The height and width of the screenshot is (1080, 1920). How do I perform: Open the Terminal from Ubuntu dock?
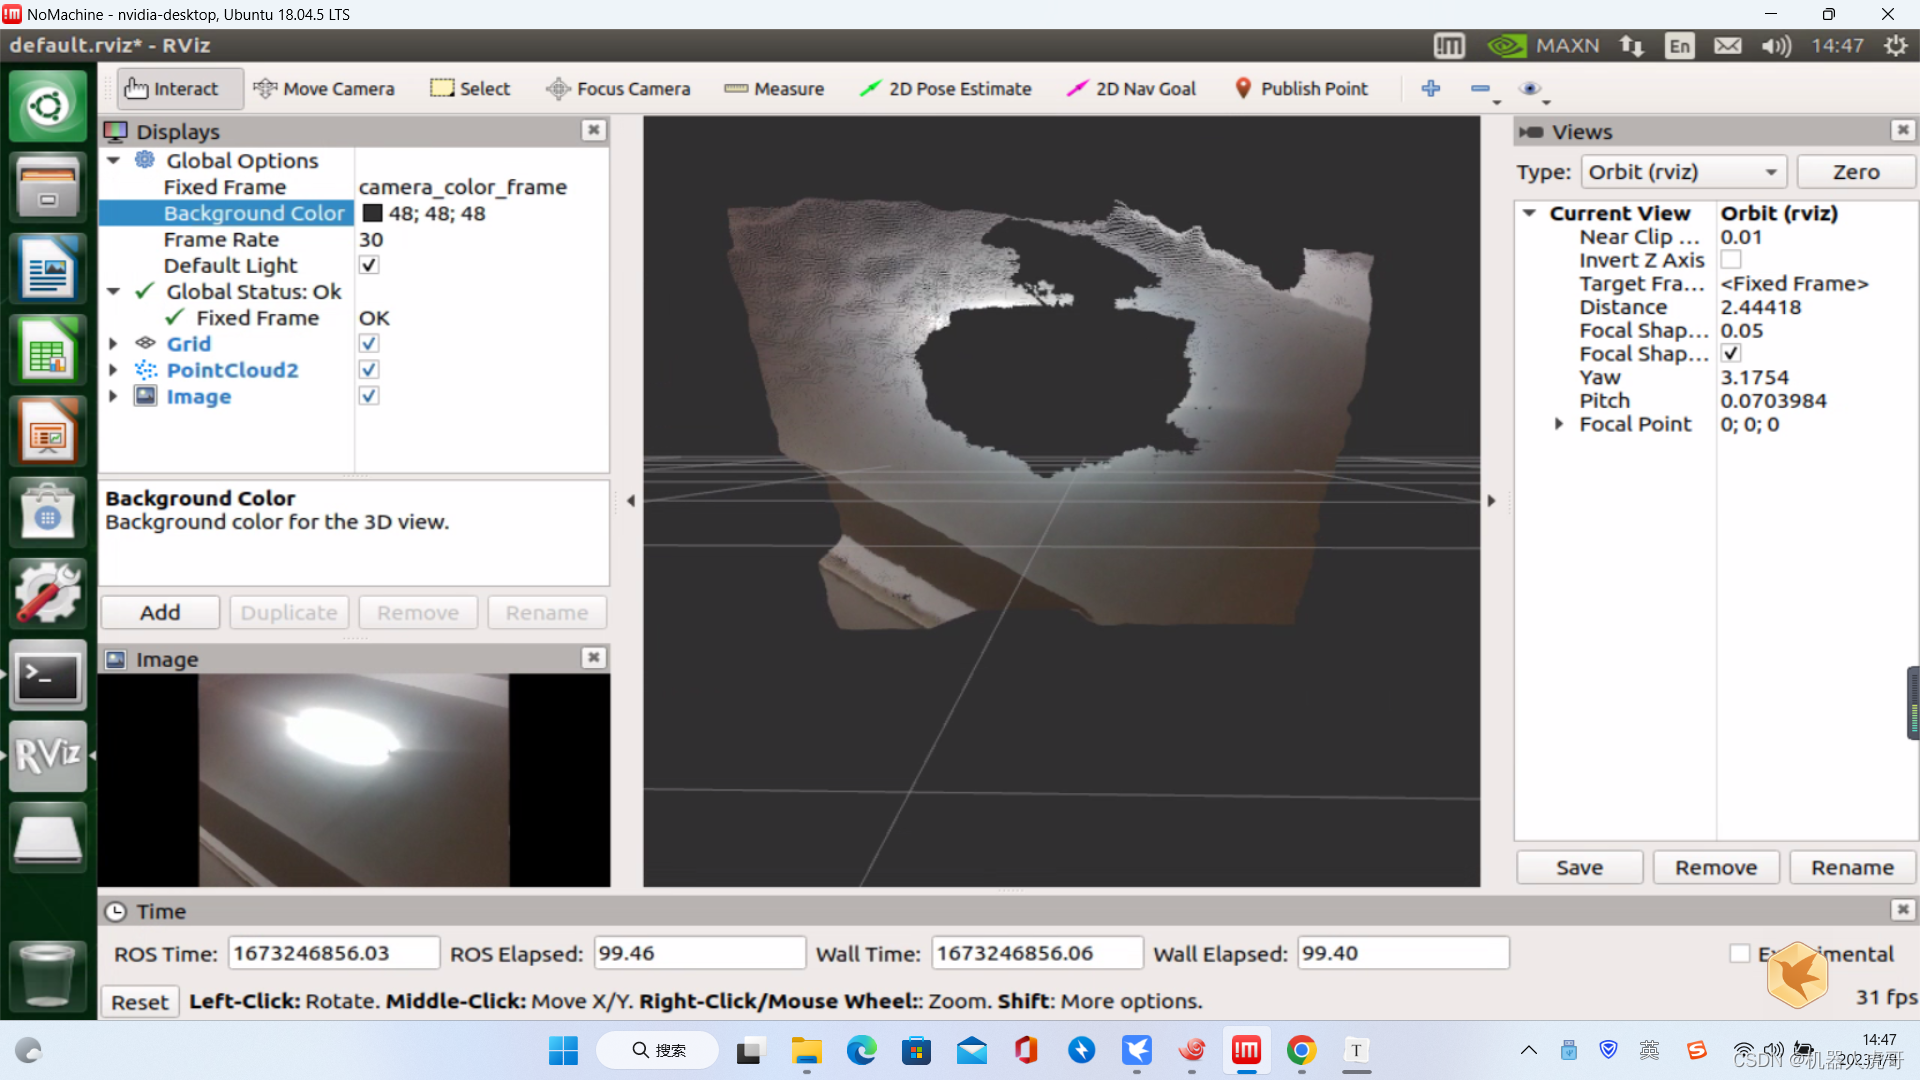pyautogui.click(x=47, y=677)
